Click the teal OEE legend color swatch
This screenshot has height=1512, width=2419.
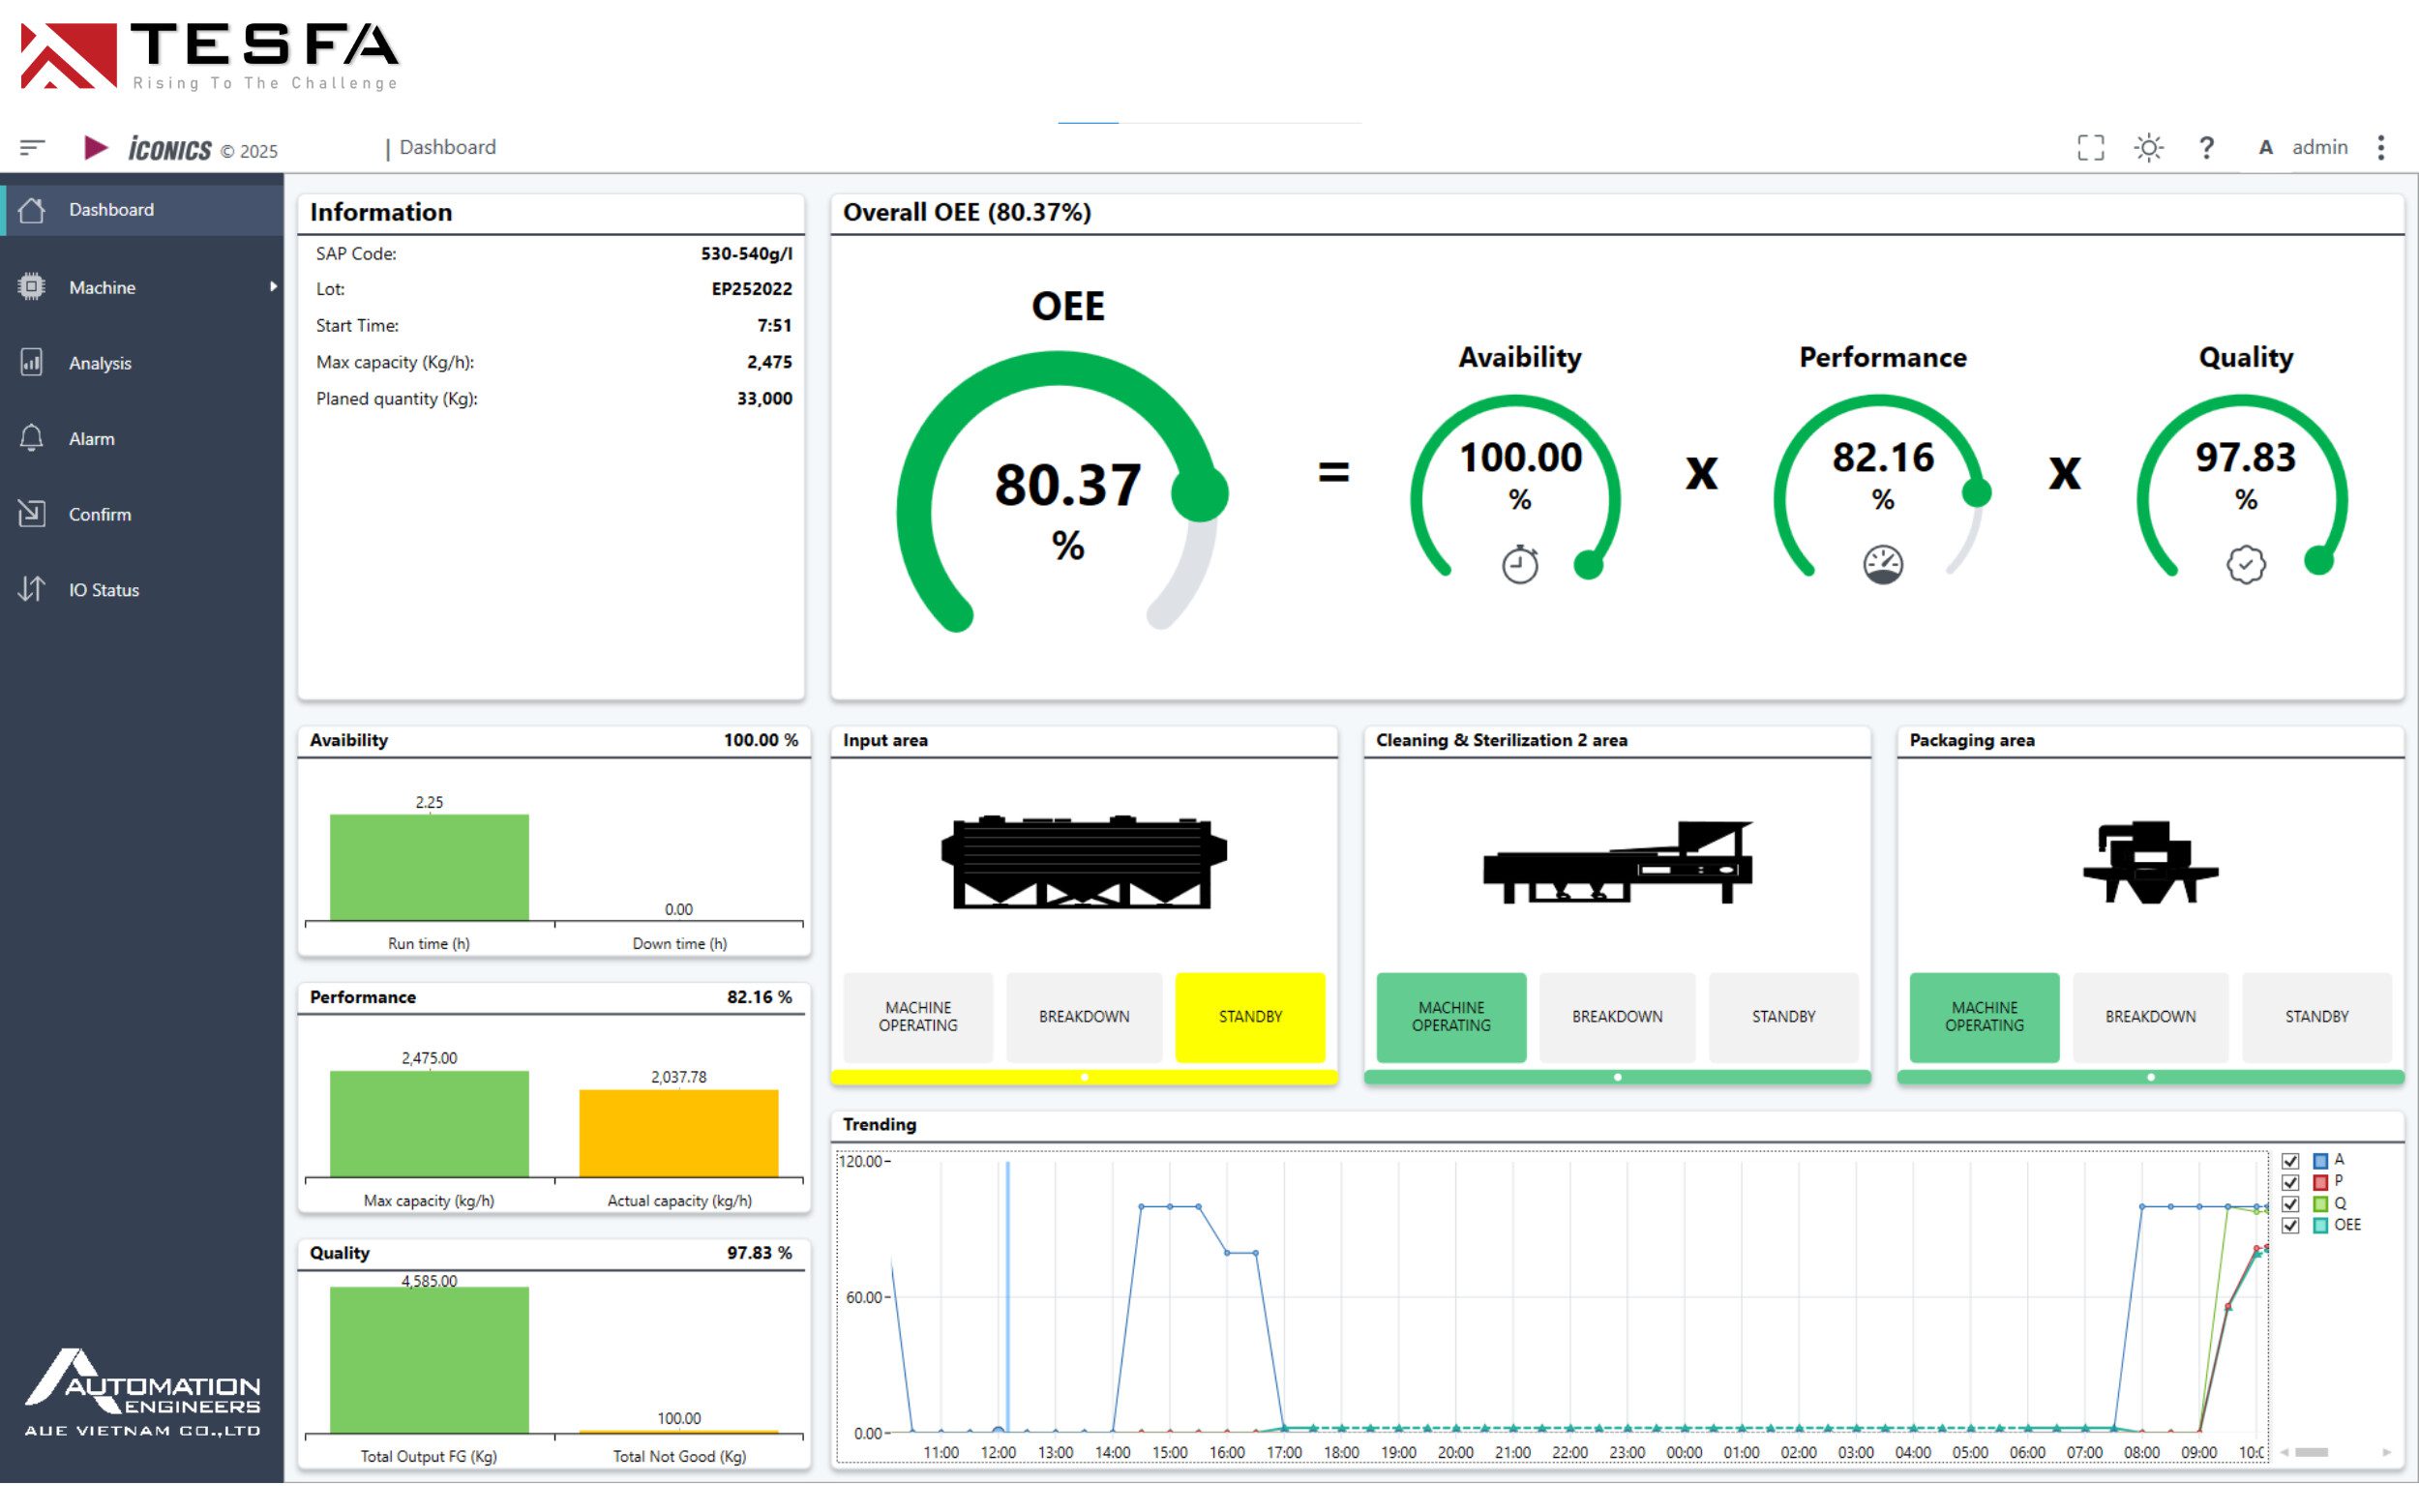coord(2320,1225)
